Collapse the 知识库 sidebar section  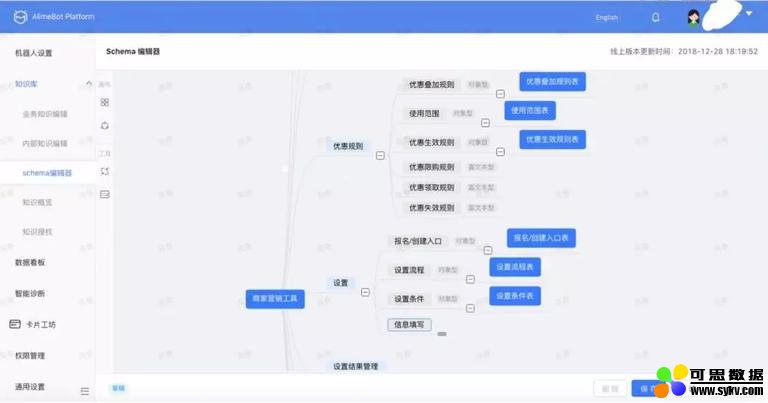(88, 83)
